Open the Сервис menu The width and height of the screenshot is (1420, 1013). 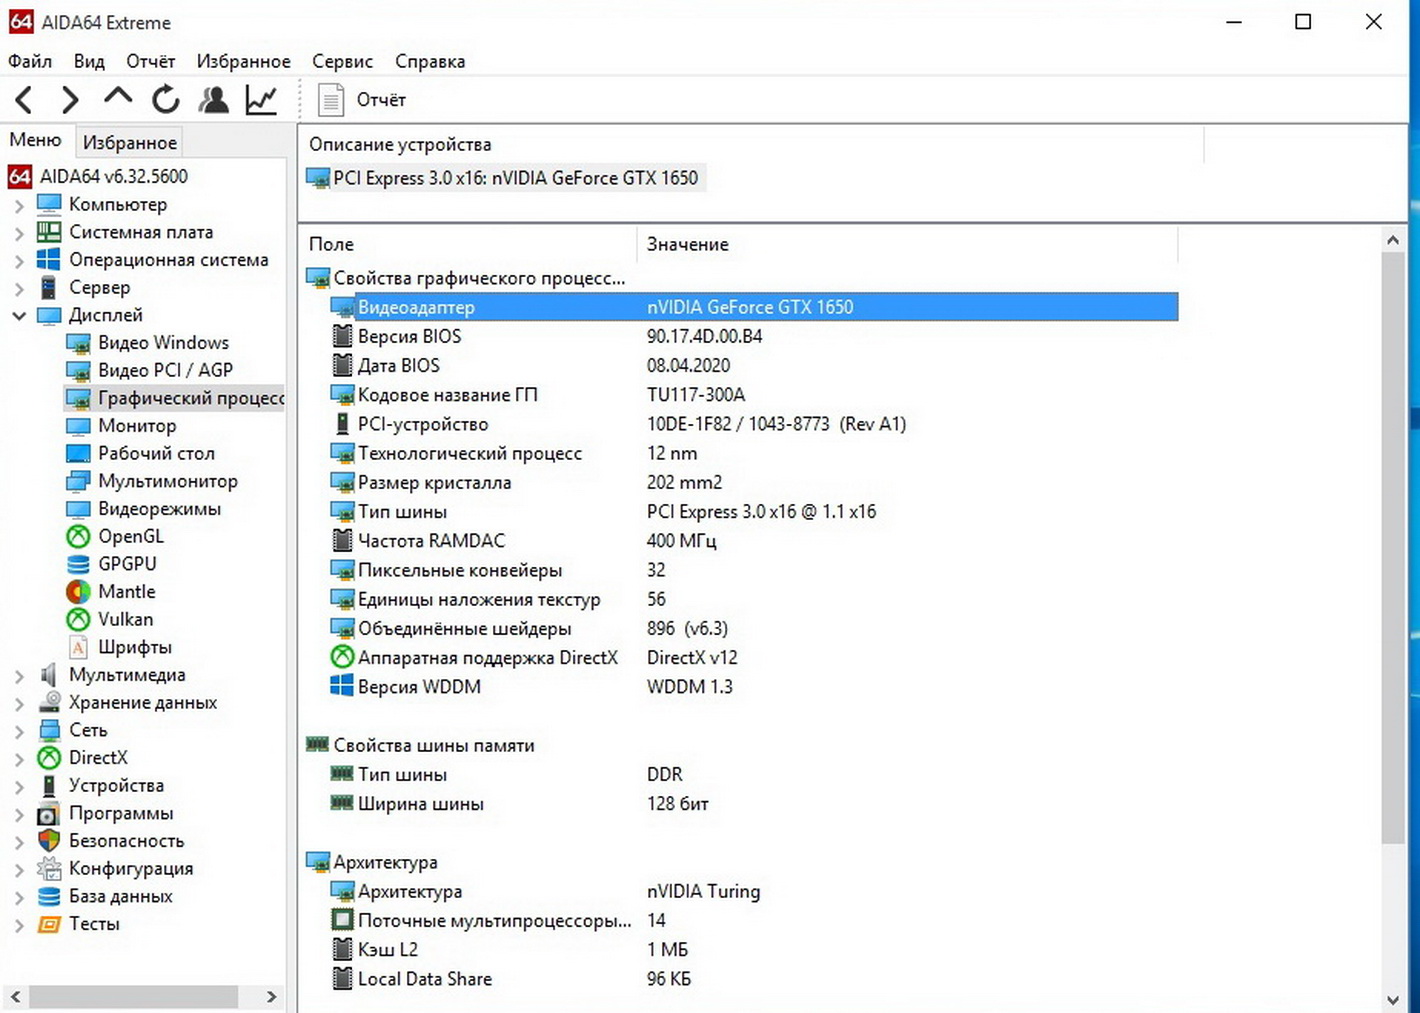tap(342, 61)
